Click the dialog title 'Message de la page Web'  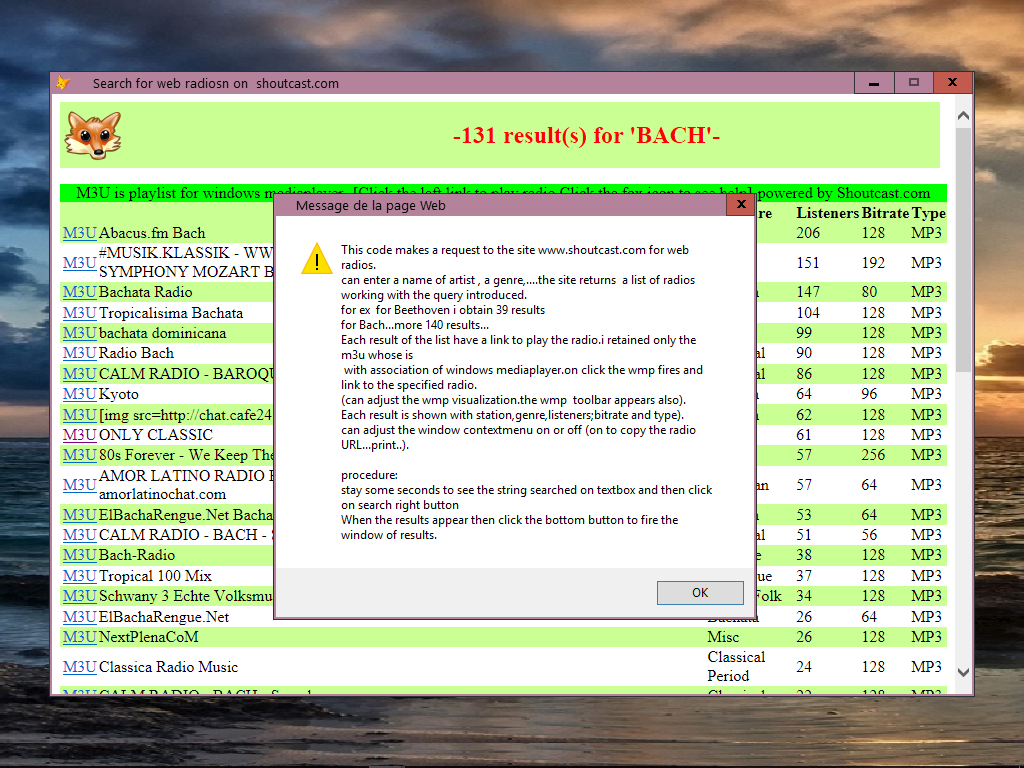pos(370,206)
